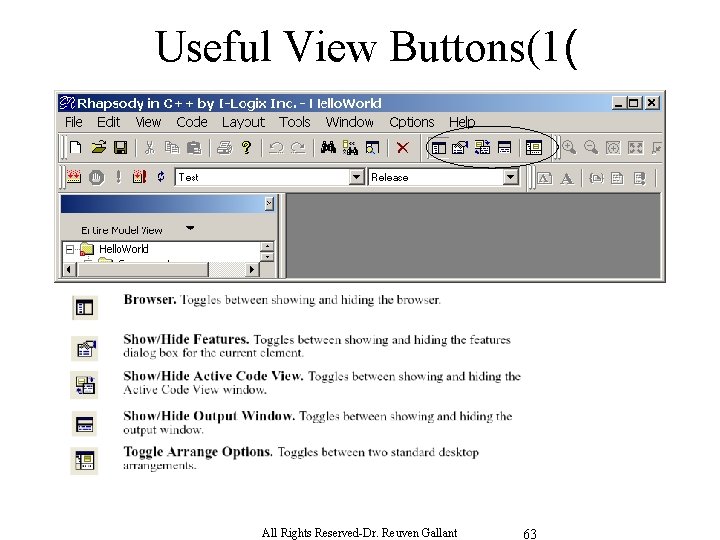720x540 pixels.
Task: Click the red X Delete icon
Action: (x=403, y=148)
